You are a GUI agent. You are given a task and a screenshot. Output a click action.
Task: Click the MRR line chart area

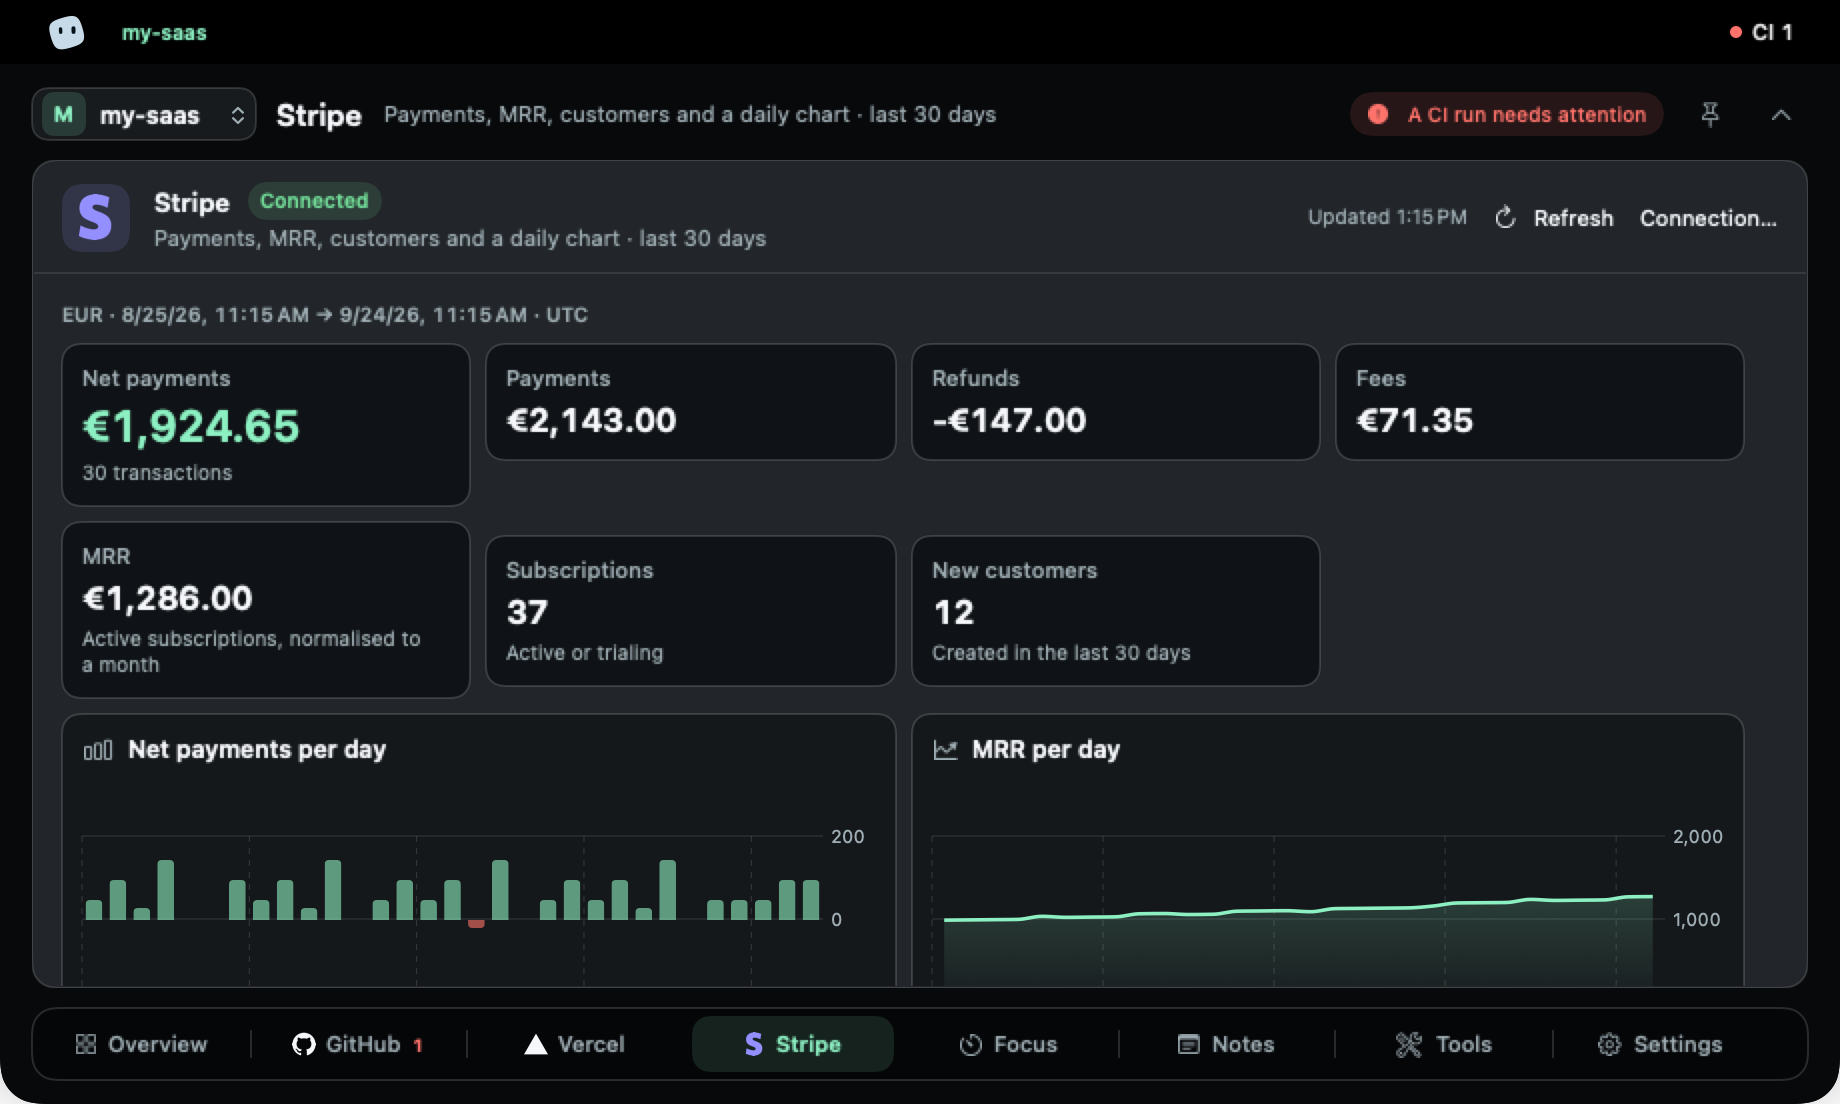[1298, 940]
